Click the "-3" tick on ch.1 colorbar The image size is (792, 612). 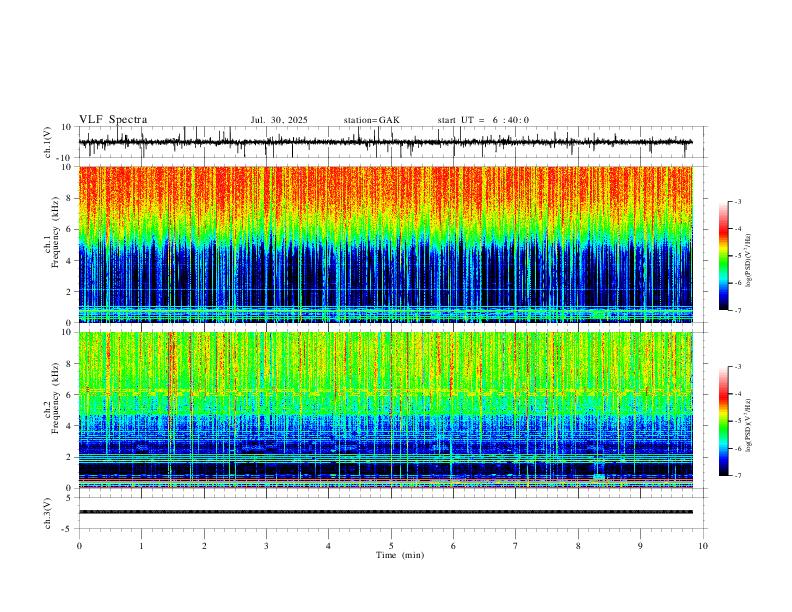pyautogui.click(x=738, y=201)
